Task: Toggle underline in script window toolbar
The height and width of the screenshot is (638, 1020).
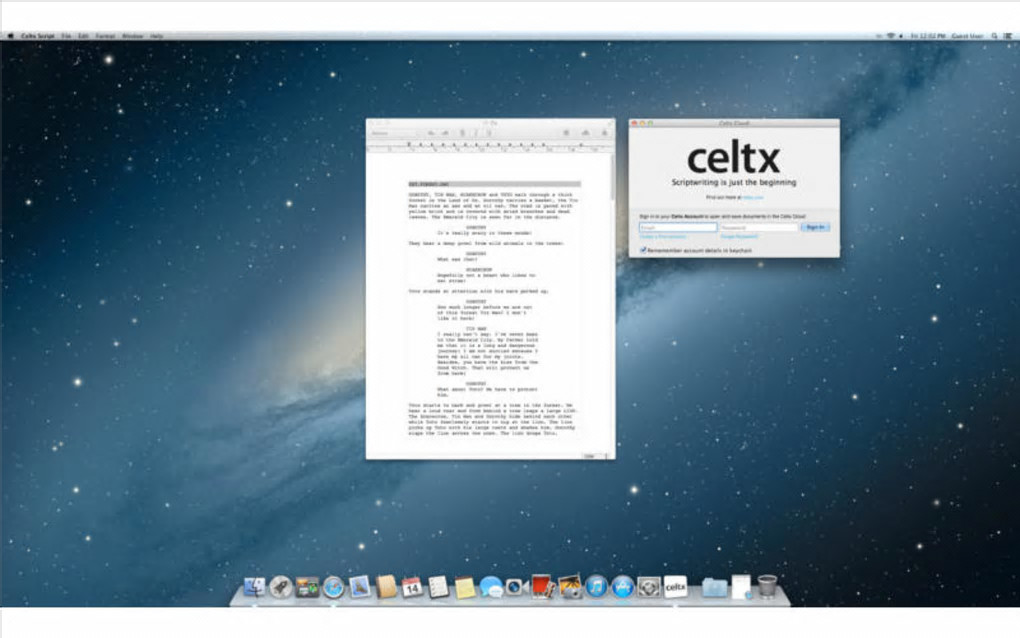Action: [489, 133]
